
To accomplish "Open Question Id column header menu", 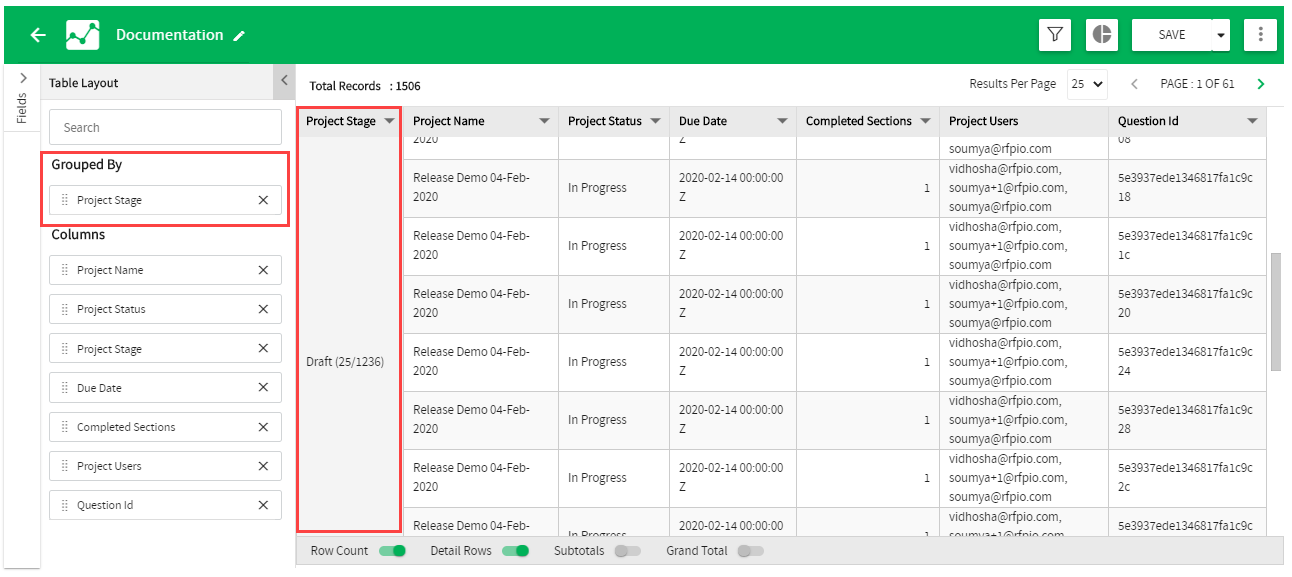I will [x=1252, y=121].
